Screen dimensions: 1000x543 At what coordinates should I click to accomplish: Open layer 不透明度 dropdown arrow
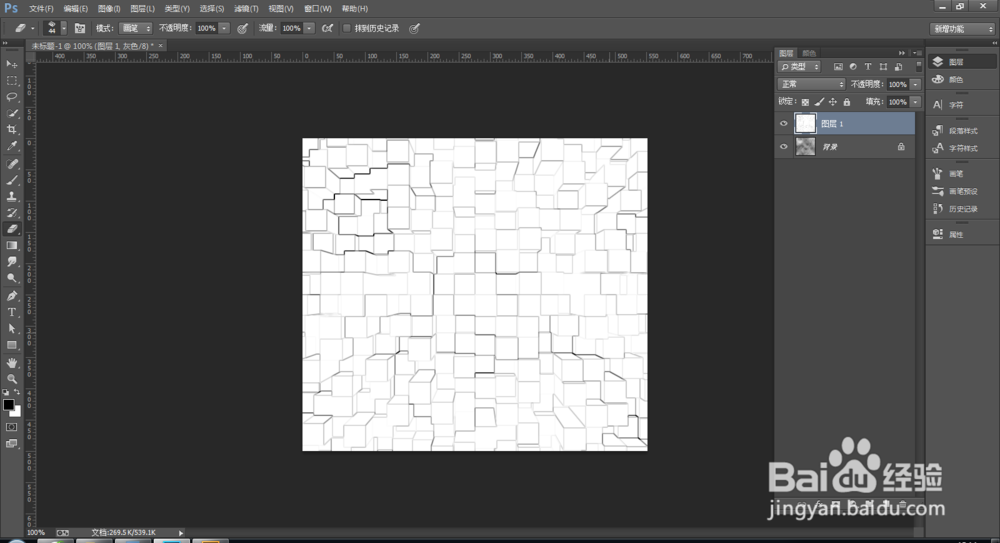click(915, 84)
